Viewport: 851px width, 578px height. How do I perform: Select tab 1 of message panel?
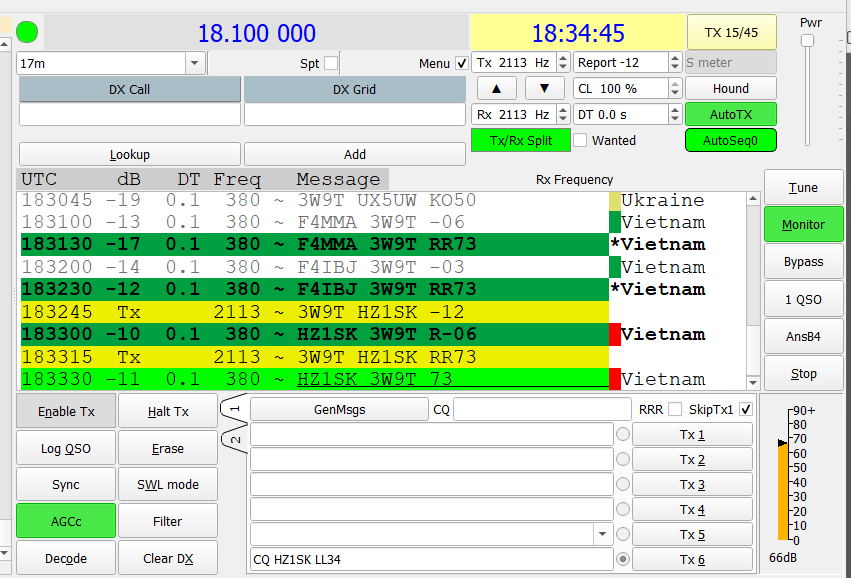pyautogui.click(x=234, y=408)
